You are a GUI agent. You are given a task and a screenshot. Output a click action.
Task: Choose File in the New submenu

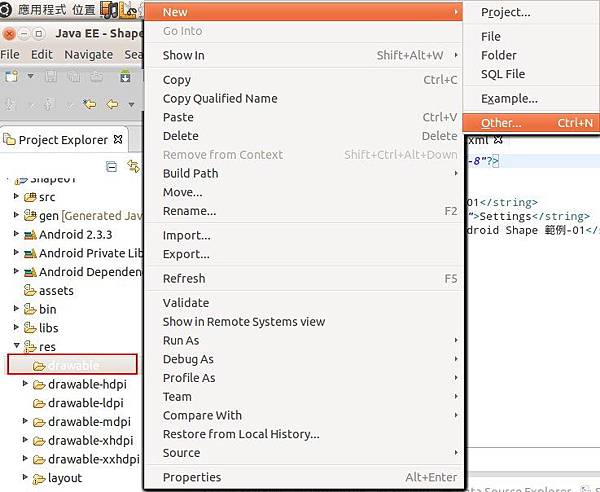pyautogui.click(x=531, y=37)
